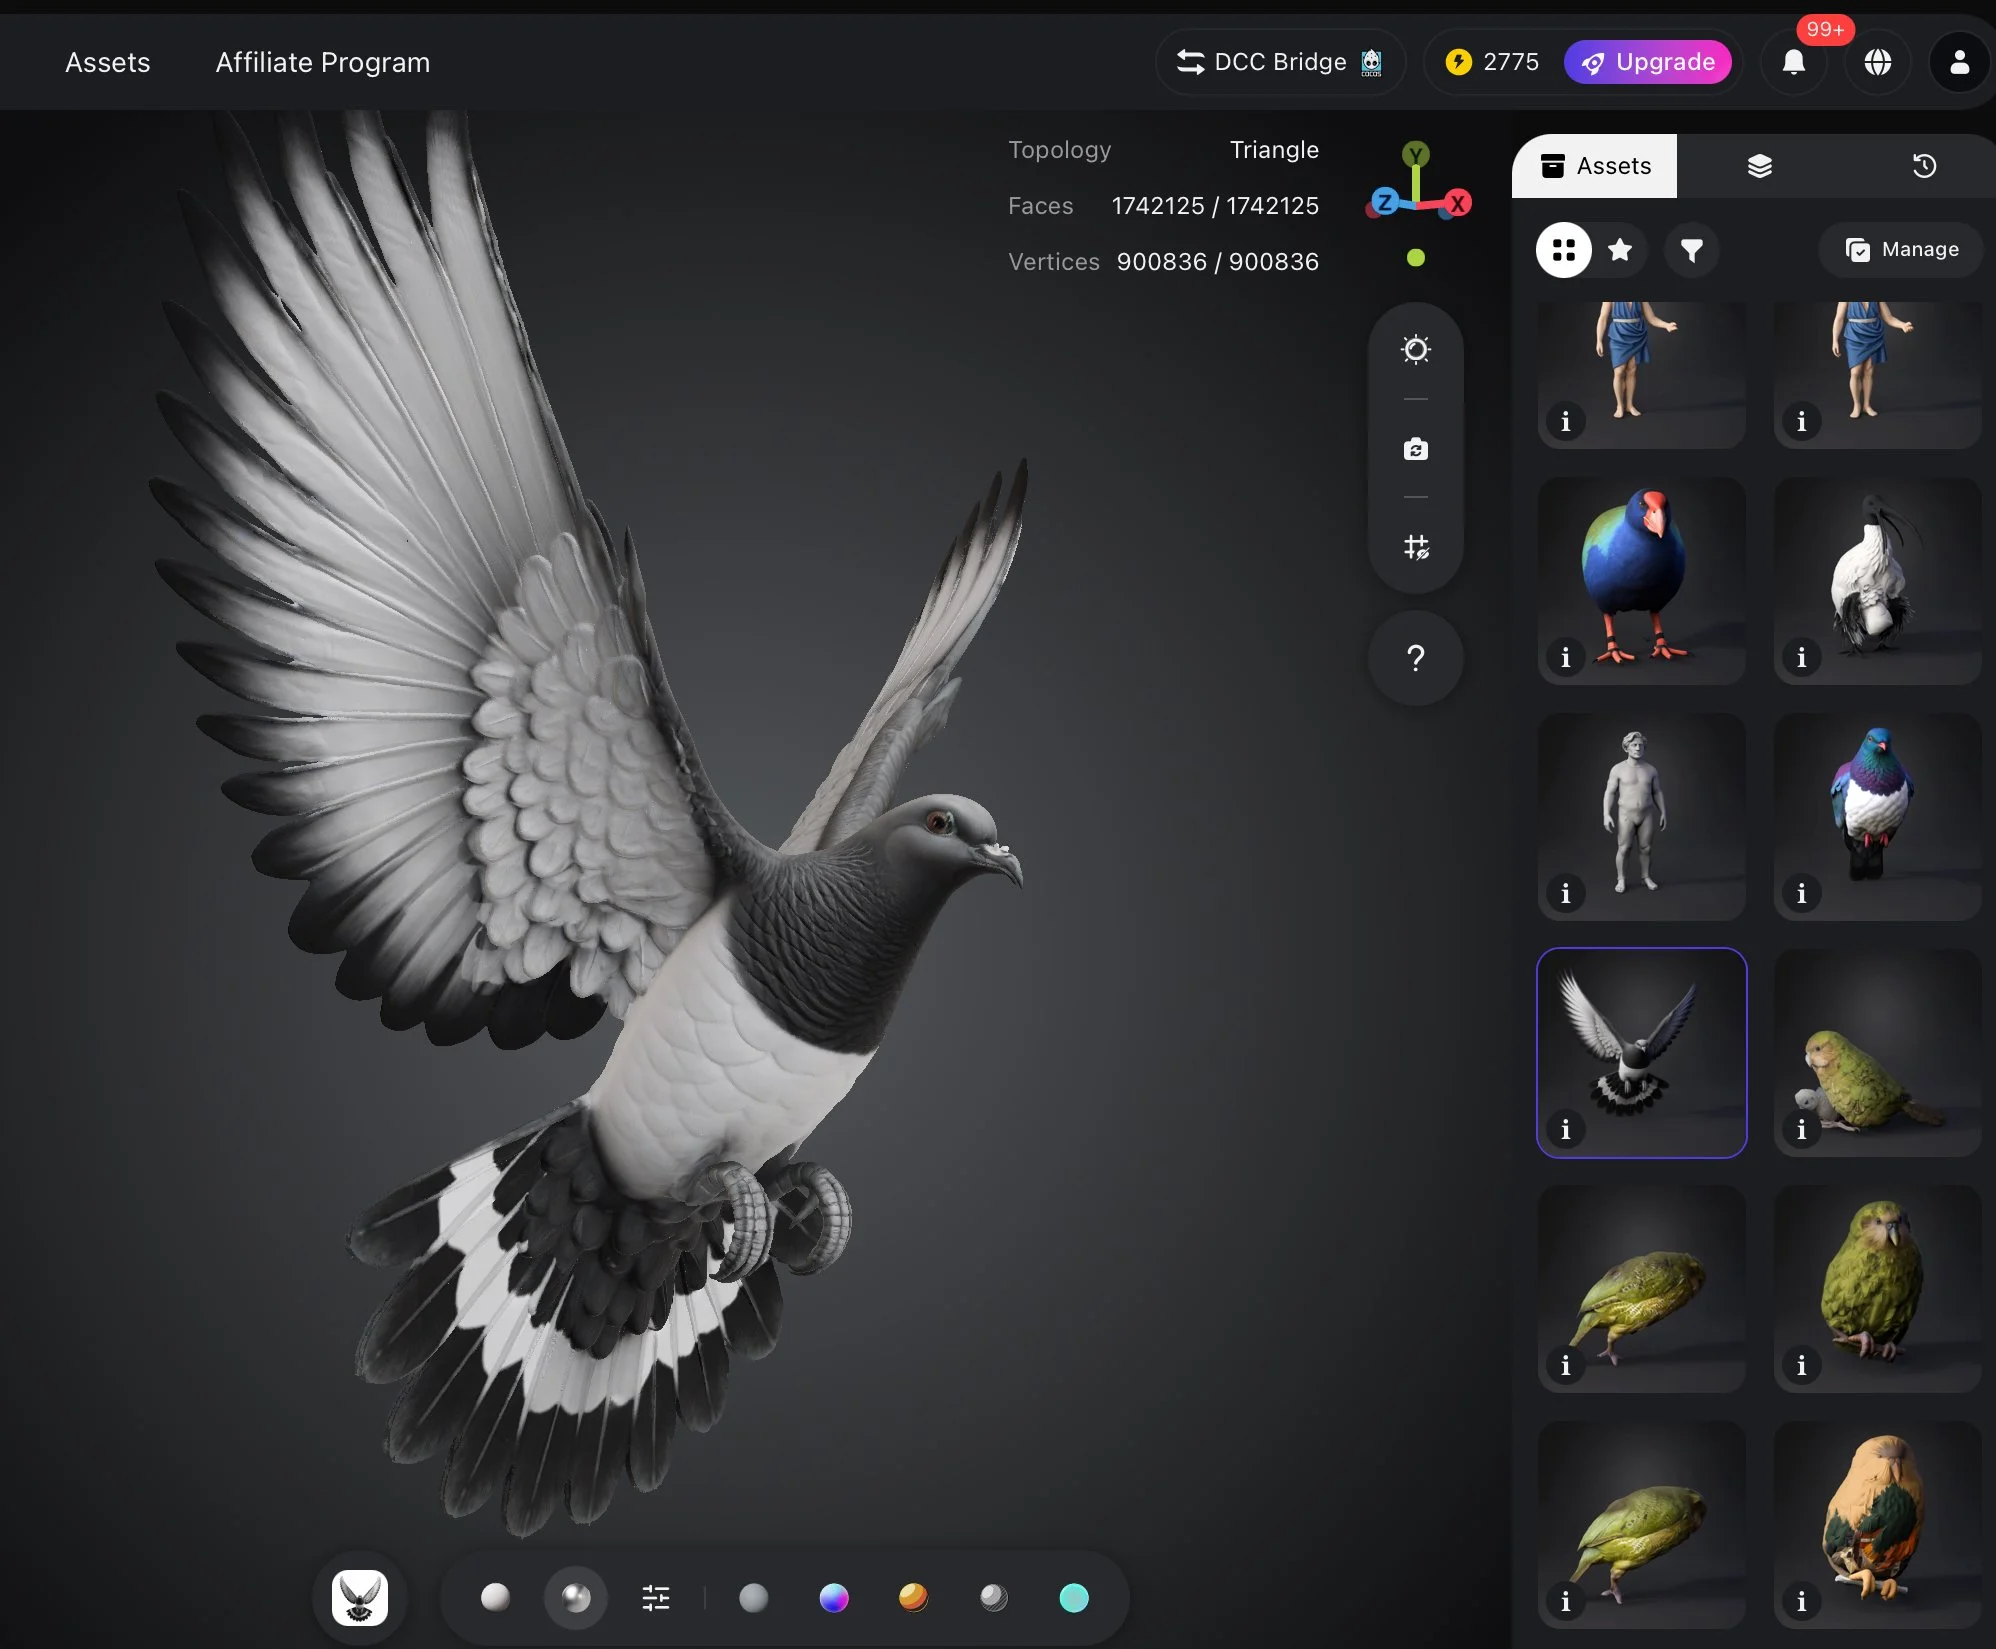Click the current model thumbnail button
Viewport: 1996px width, 1649px height.
pyautogui.click(x=360, y=1598)
